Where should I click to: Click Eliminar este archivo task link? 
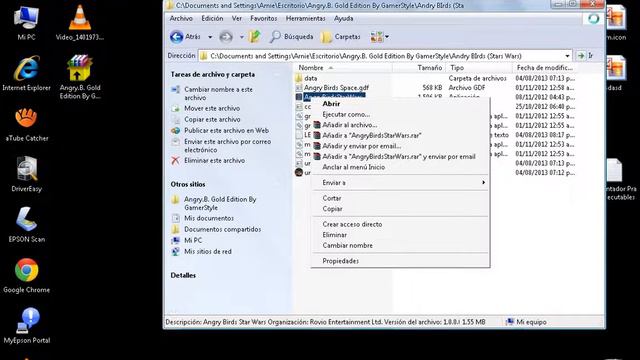[214, 160]
